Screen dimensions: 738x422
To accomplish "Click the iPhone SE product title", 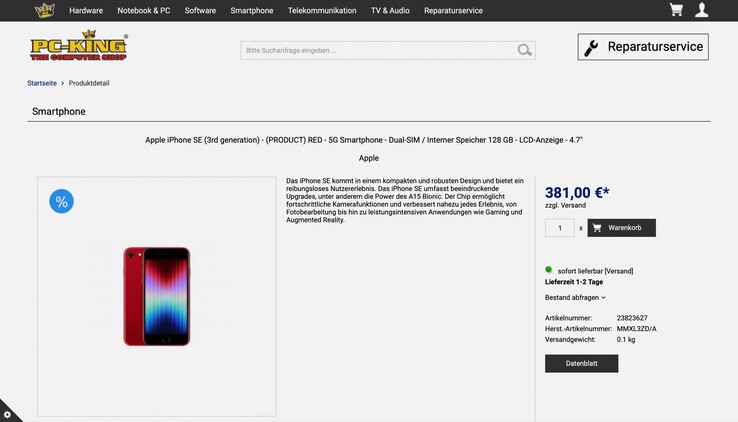I will (x=364, y=140).
